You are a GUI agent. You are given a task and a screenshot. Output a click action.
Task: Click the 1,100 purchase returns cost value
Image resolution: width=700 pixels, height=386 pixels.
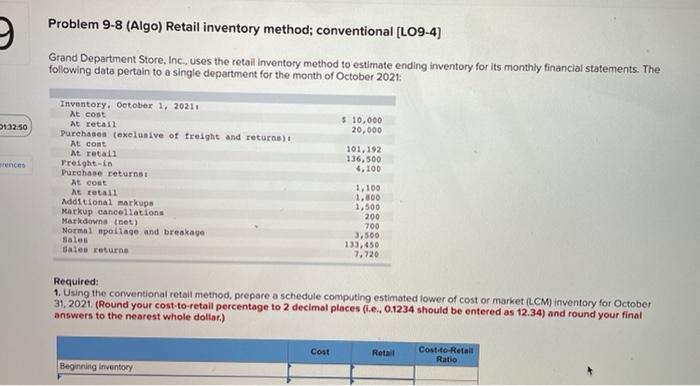coord(368,188)
